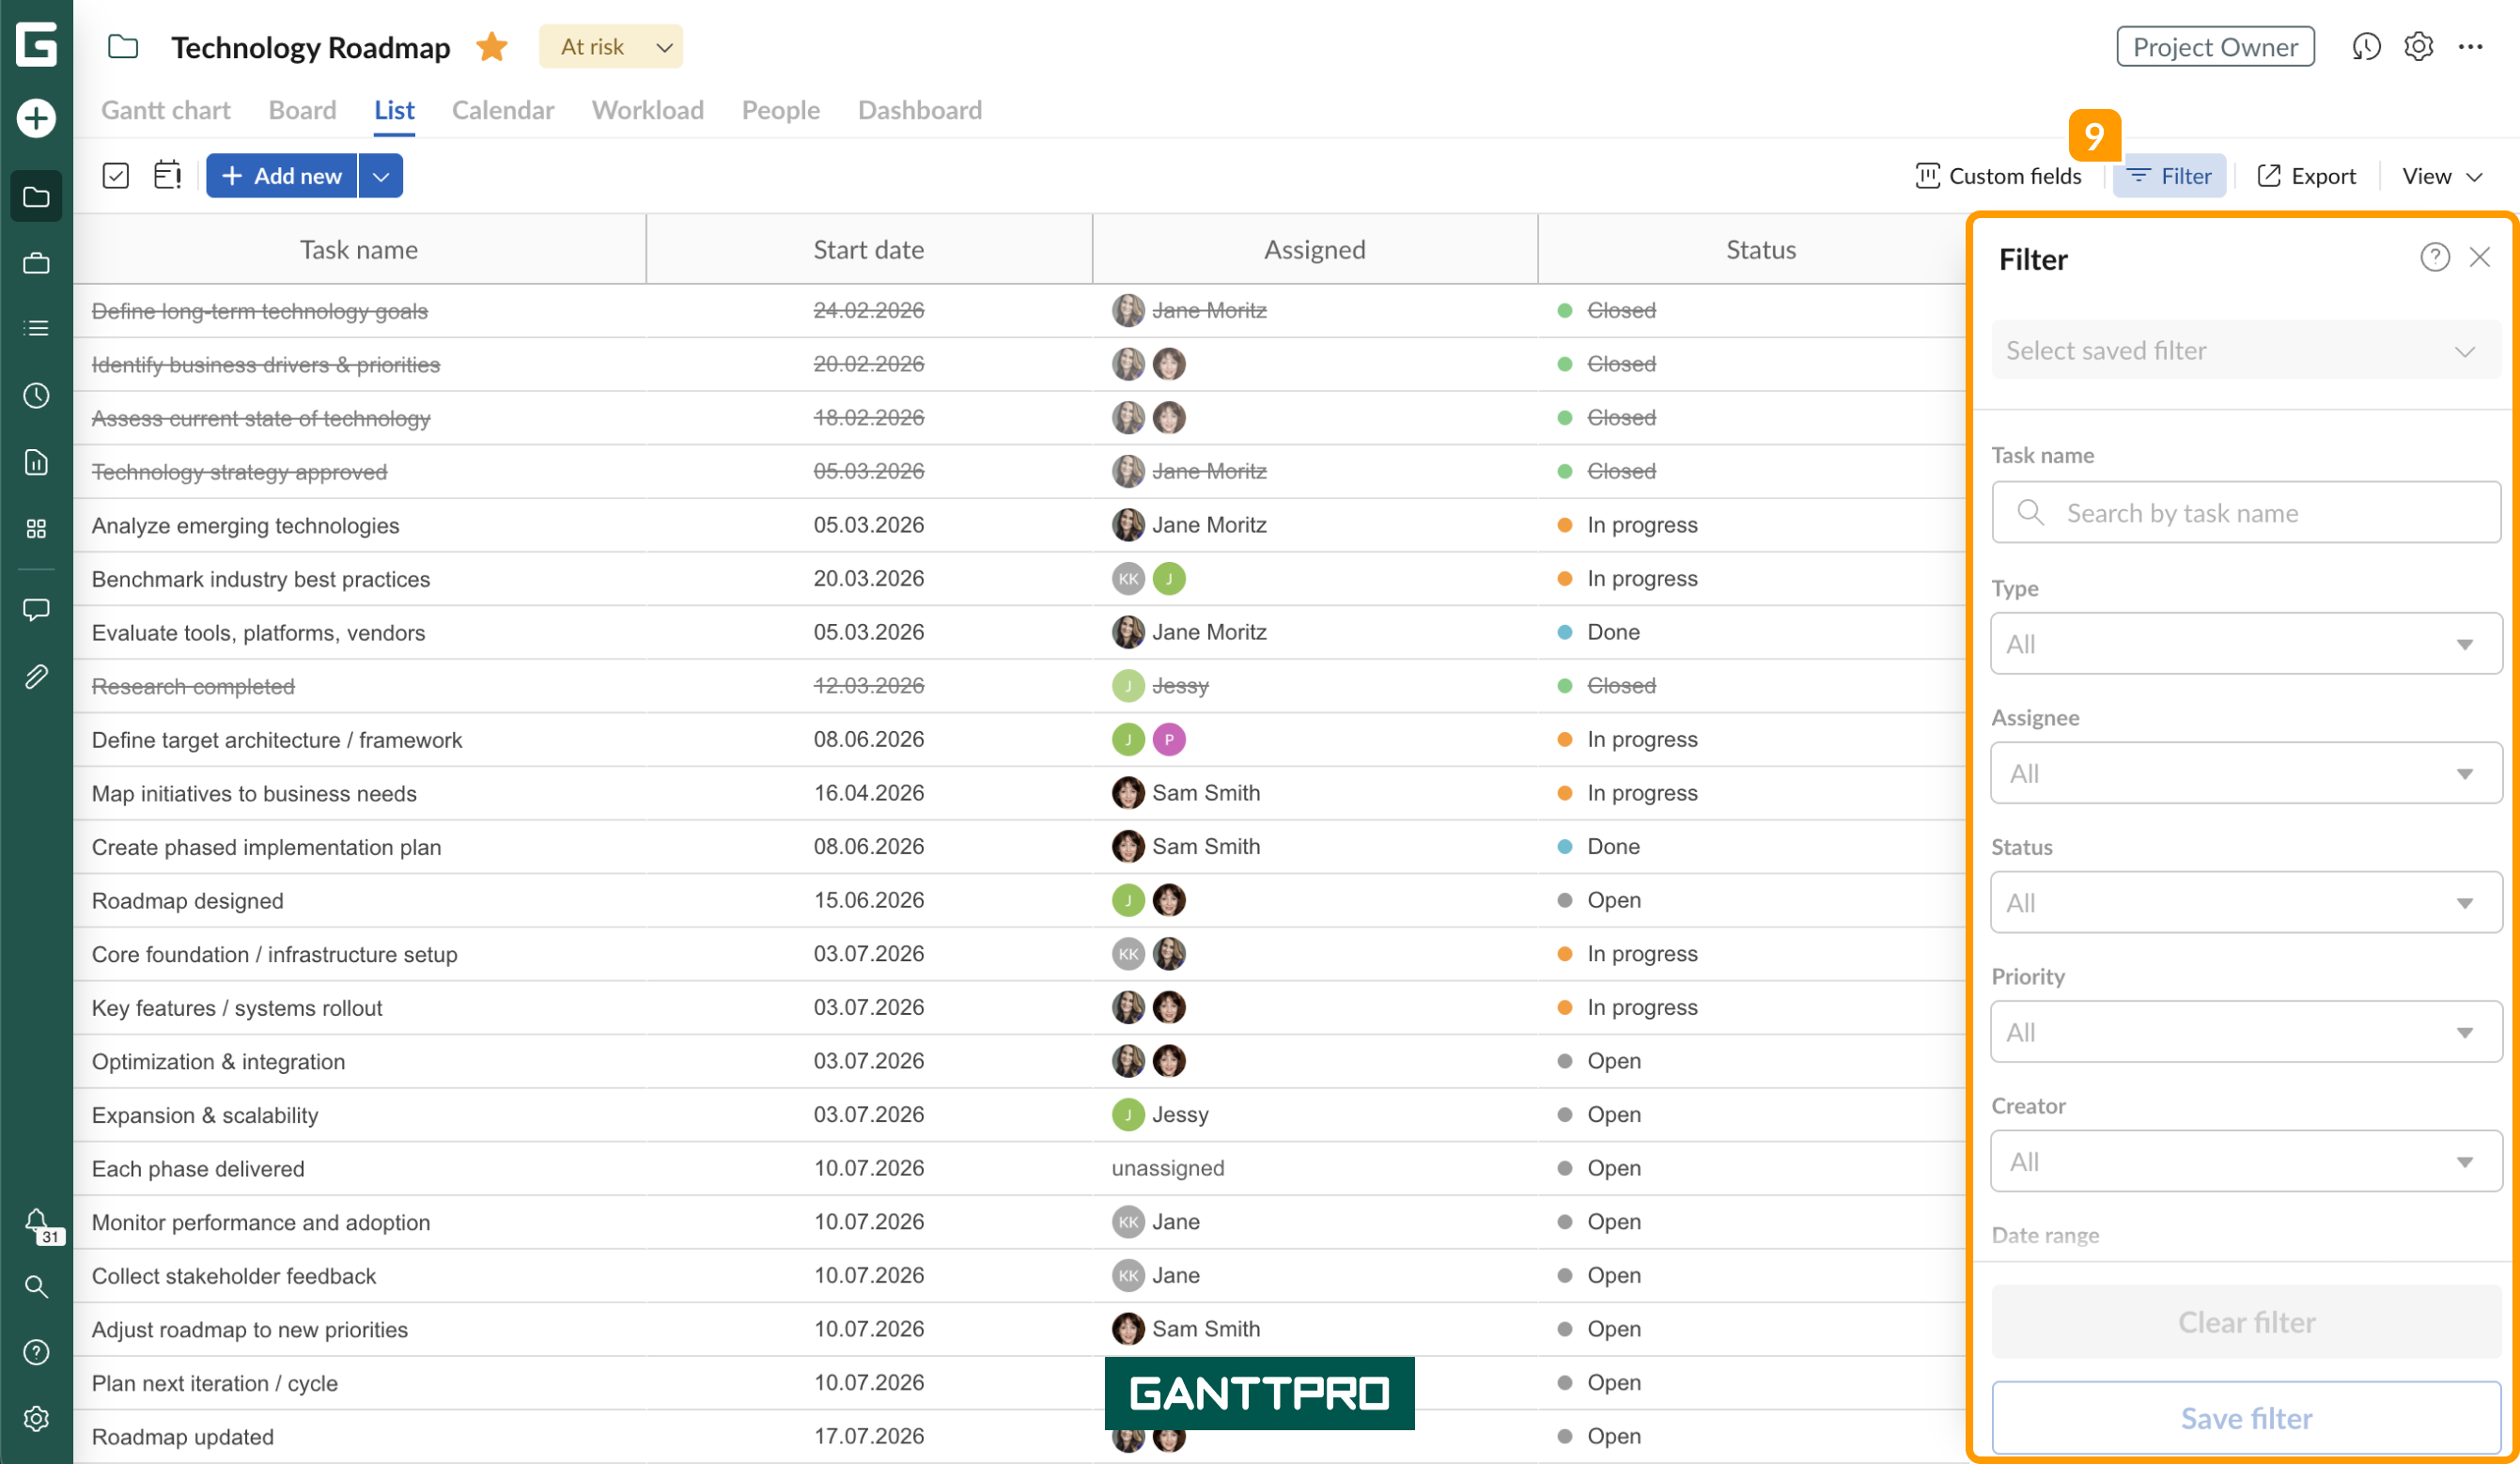2520x1464 pixels.
Task: Toggle the bulk select checkbox icon in toolbar
Action: (116, 176)
